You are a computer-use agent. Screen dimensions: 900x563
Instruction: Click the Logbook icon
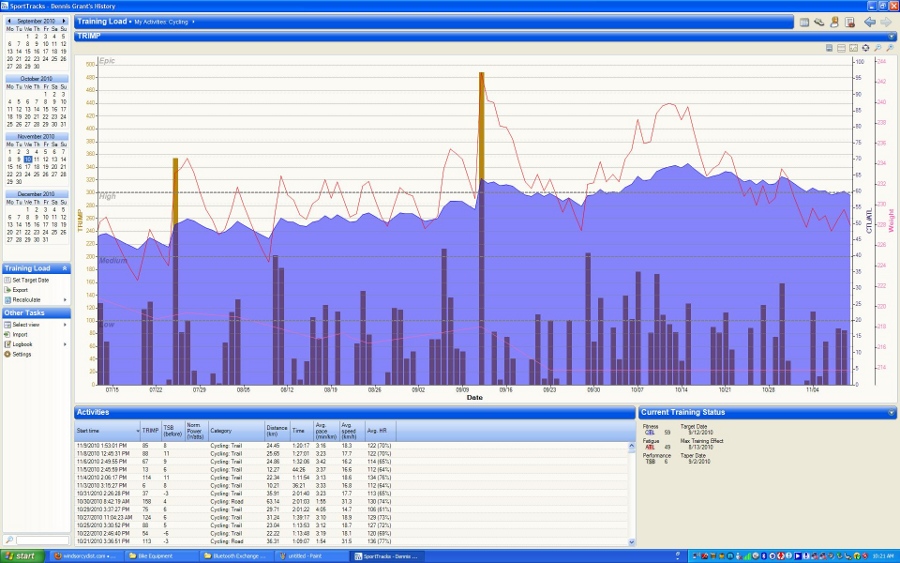coord(7,344)
